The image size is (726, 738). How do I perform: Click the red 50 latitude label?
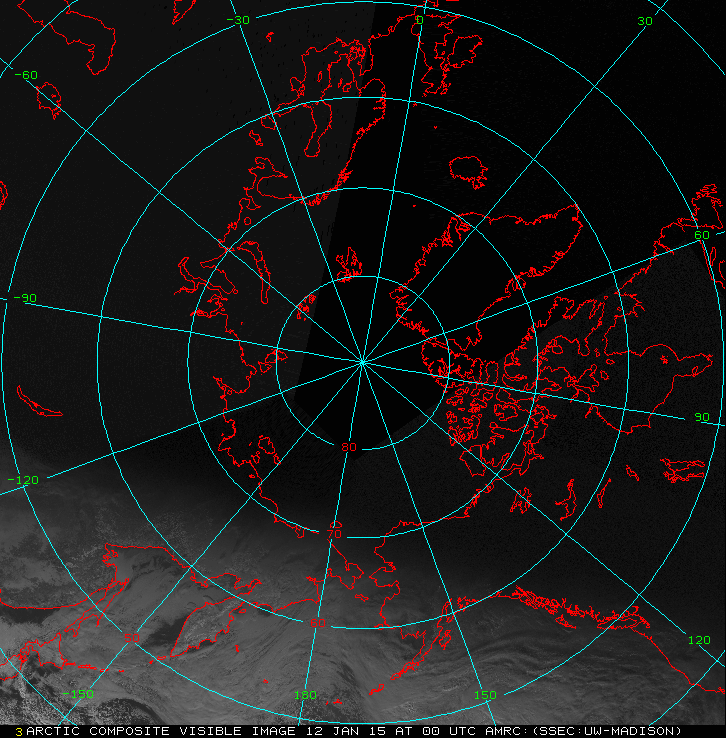tap(132, 638)
